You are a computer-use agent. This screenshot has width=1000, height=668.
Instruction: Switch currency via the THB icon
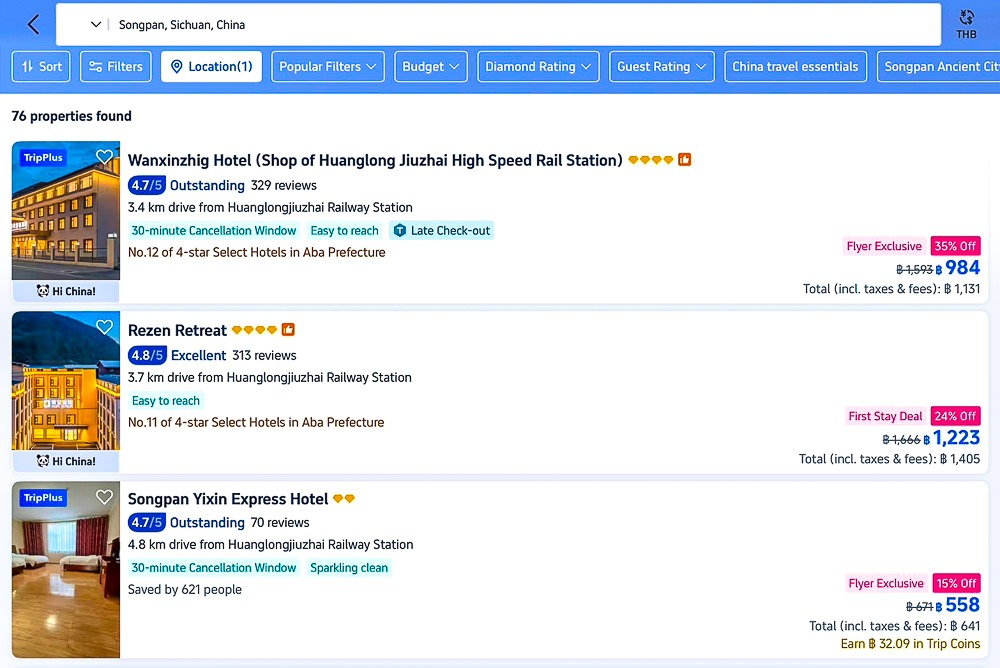click(x=965, y=24)
